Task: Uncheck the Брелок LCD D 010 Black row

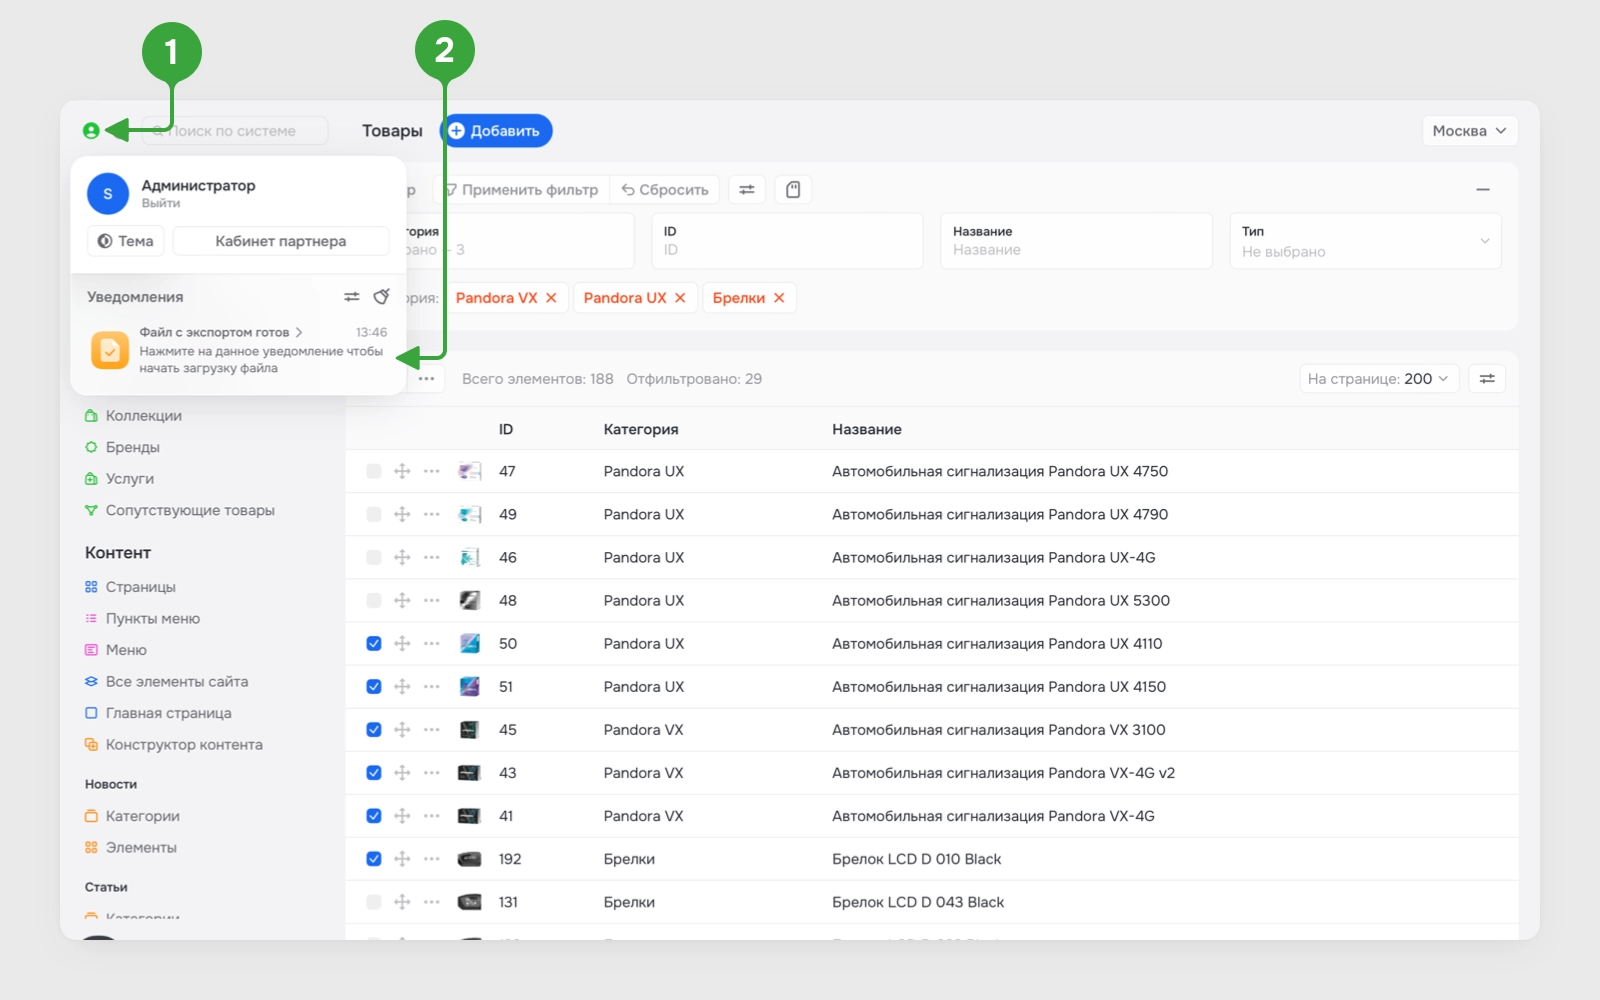Action: pyautogui.click(x=374, y=859)
